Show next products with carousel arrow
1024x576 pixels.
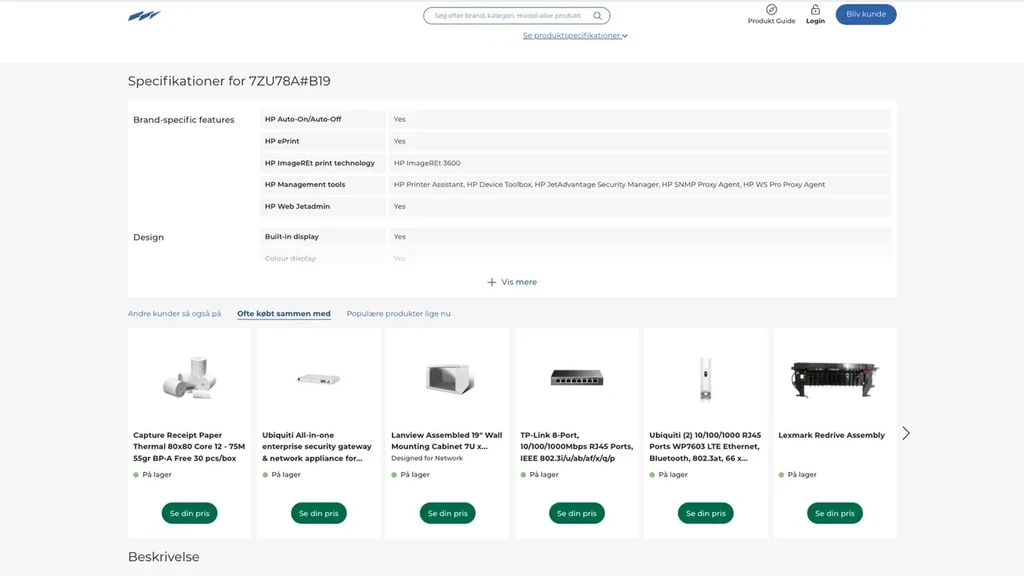906,434
